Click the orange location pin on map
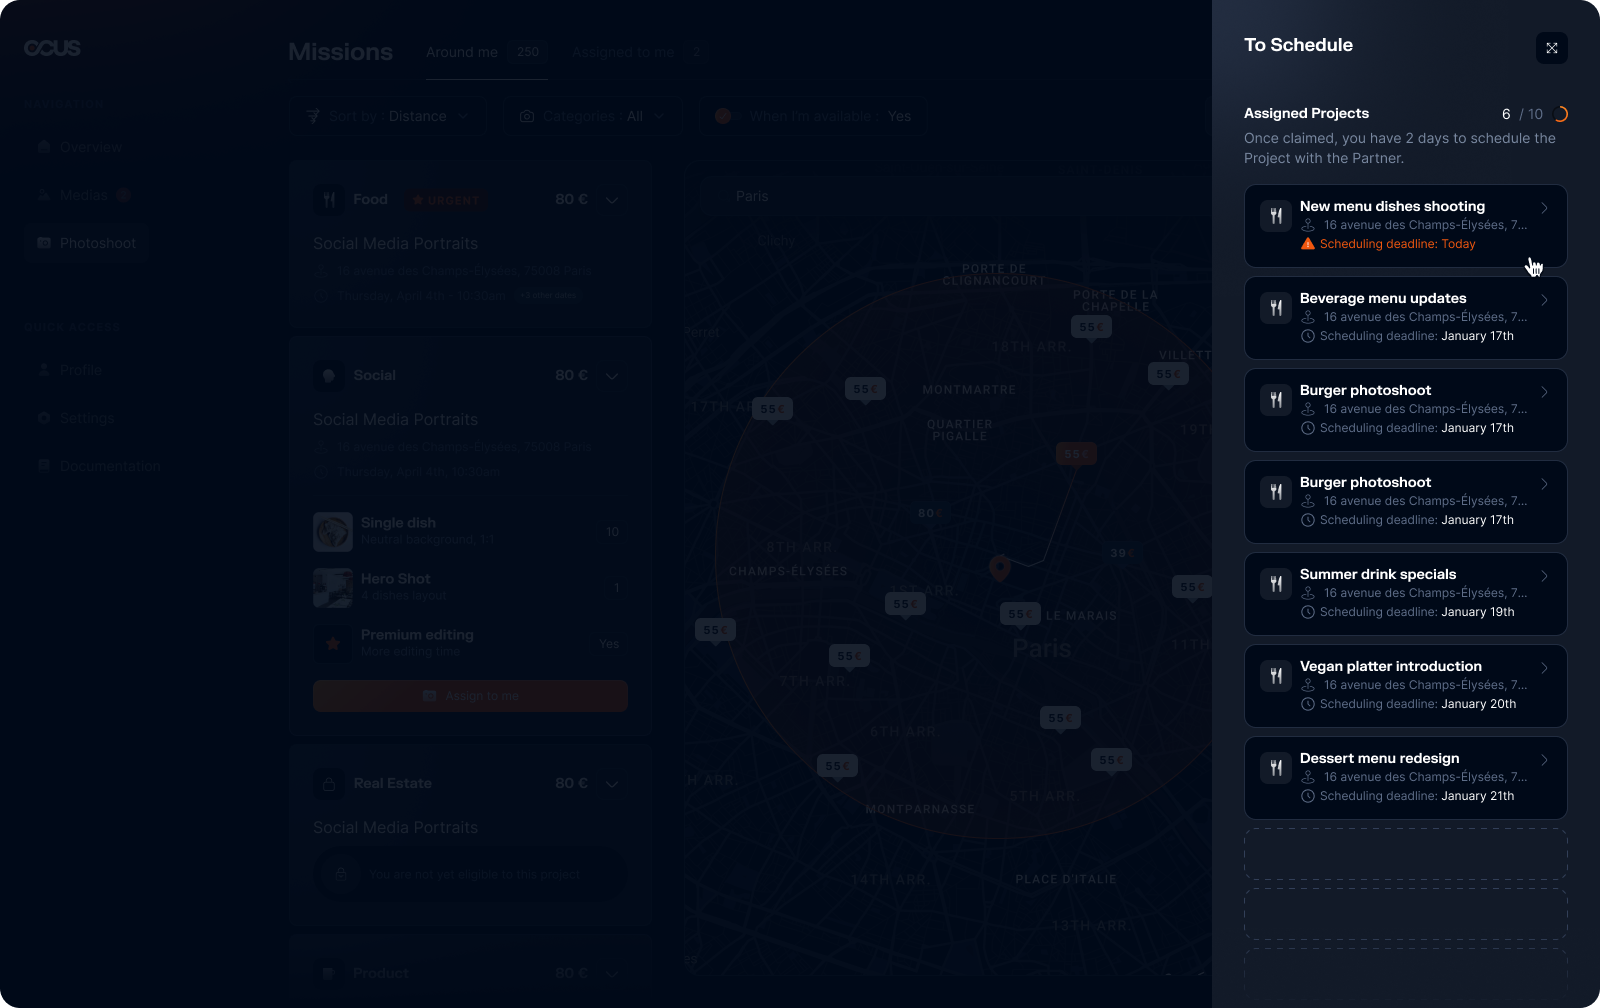Viewport: 1600px width, 1008px height. 999,567
